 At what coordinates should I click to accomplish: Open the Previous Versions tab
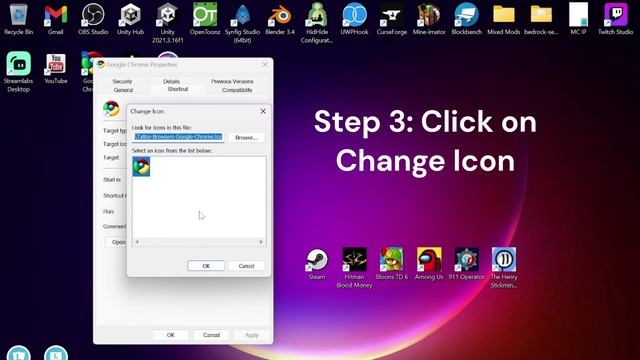click(232, 81)
